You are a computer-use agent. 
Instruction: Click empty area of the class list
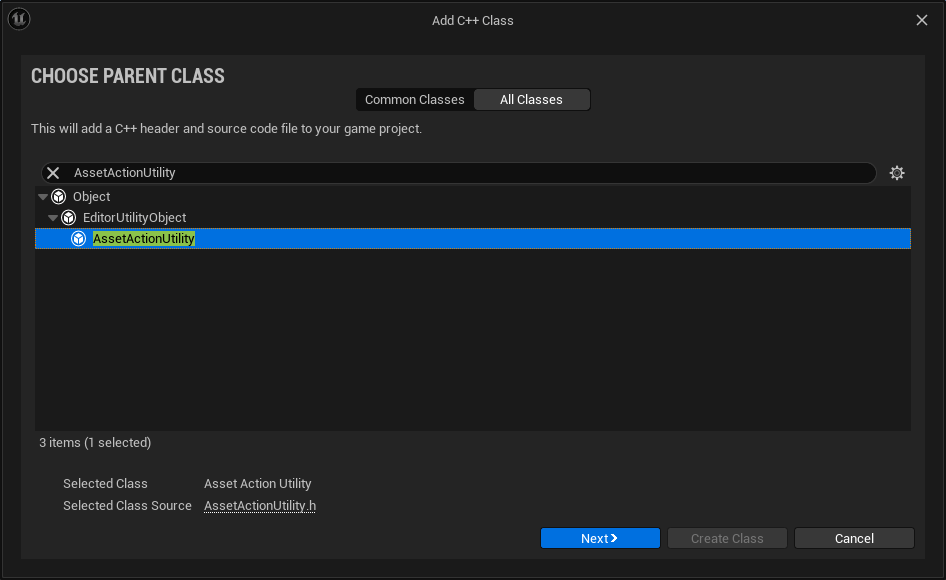pyautogui.click(x=472, y=340)
